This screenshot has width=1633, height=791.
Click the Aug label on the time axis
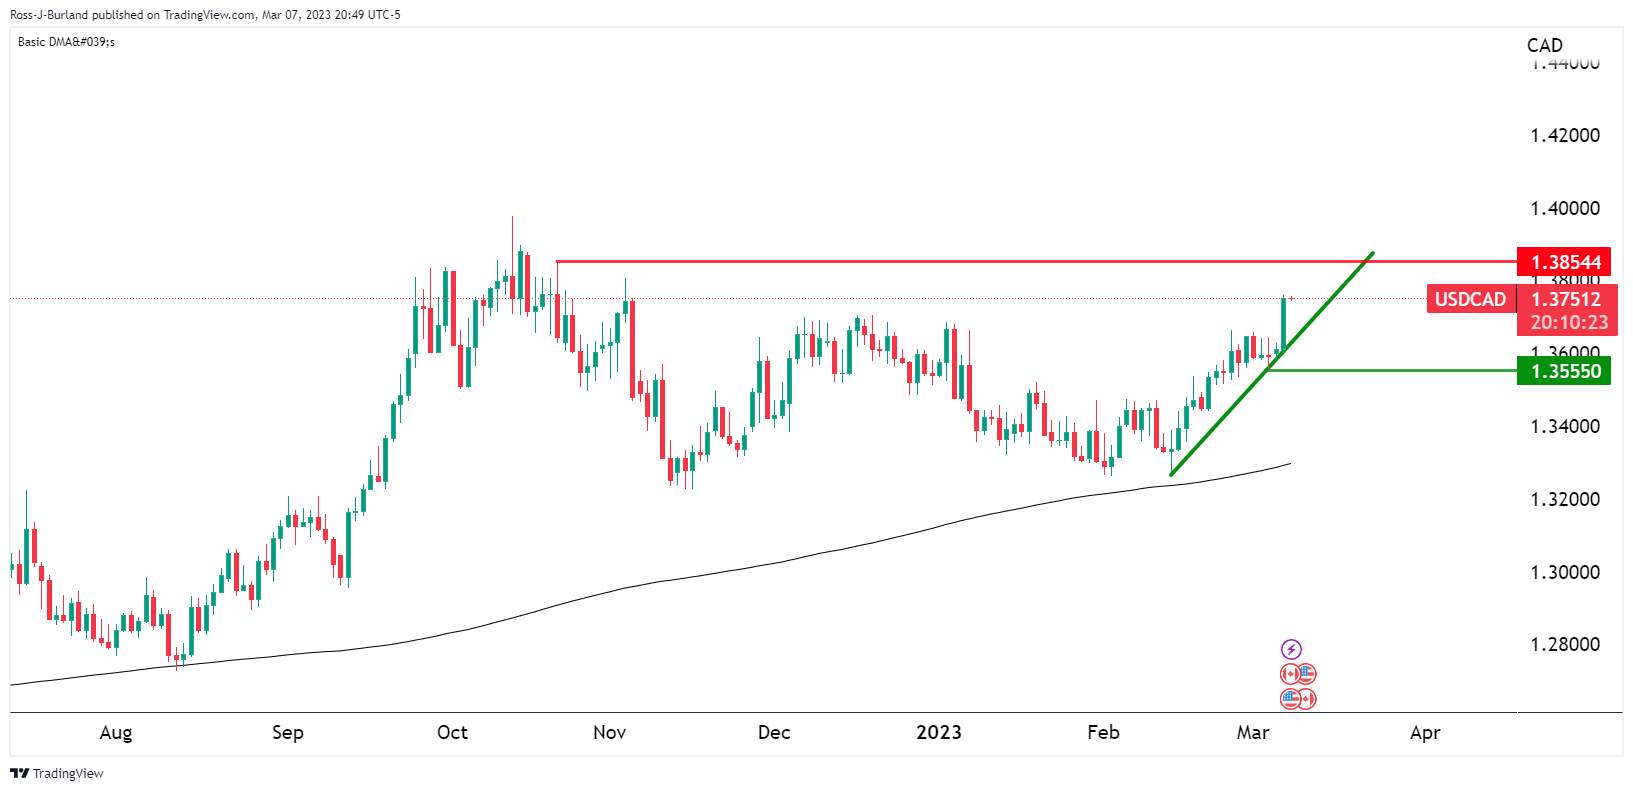pyautogui.click(x=116, y=733)
